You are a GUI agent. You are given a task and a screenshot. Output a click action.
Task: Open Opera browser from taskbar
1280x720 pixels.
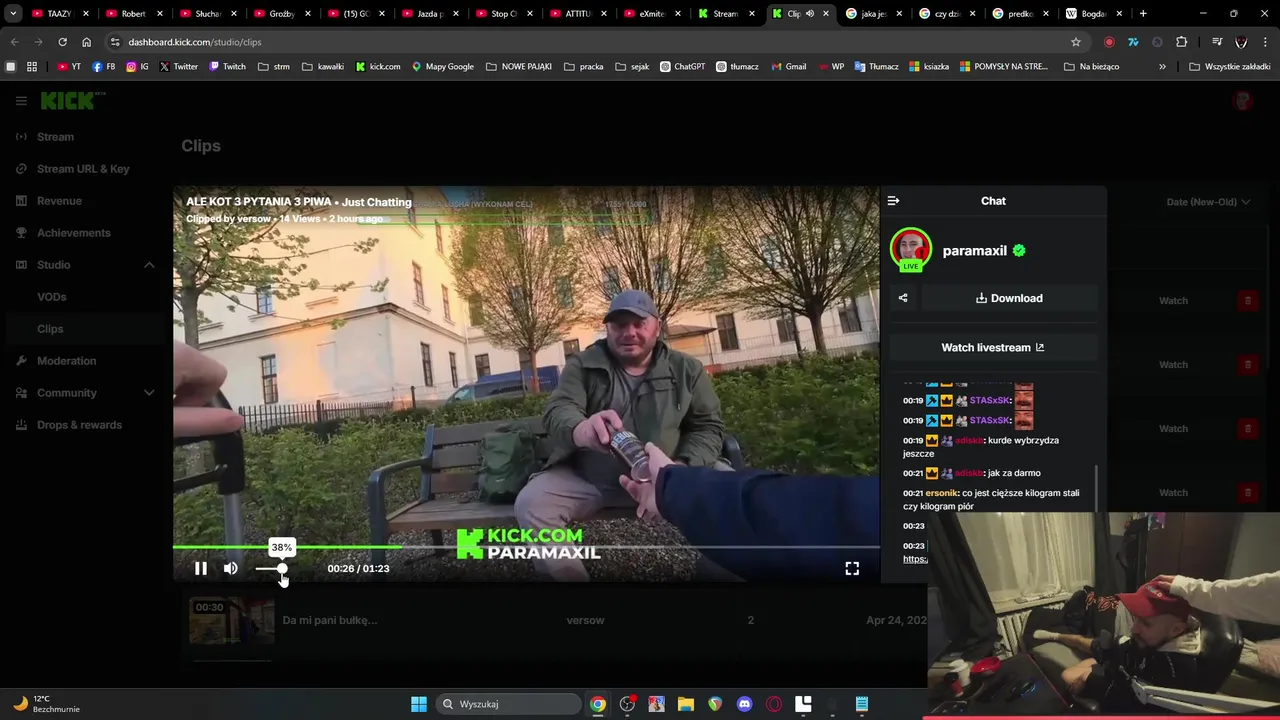point(774,704)
